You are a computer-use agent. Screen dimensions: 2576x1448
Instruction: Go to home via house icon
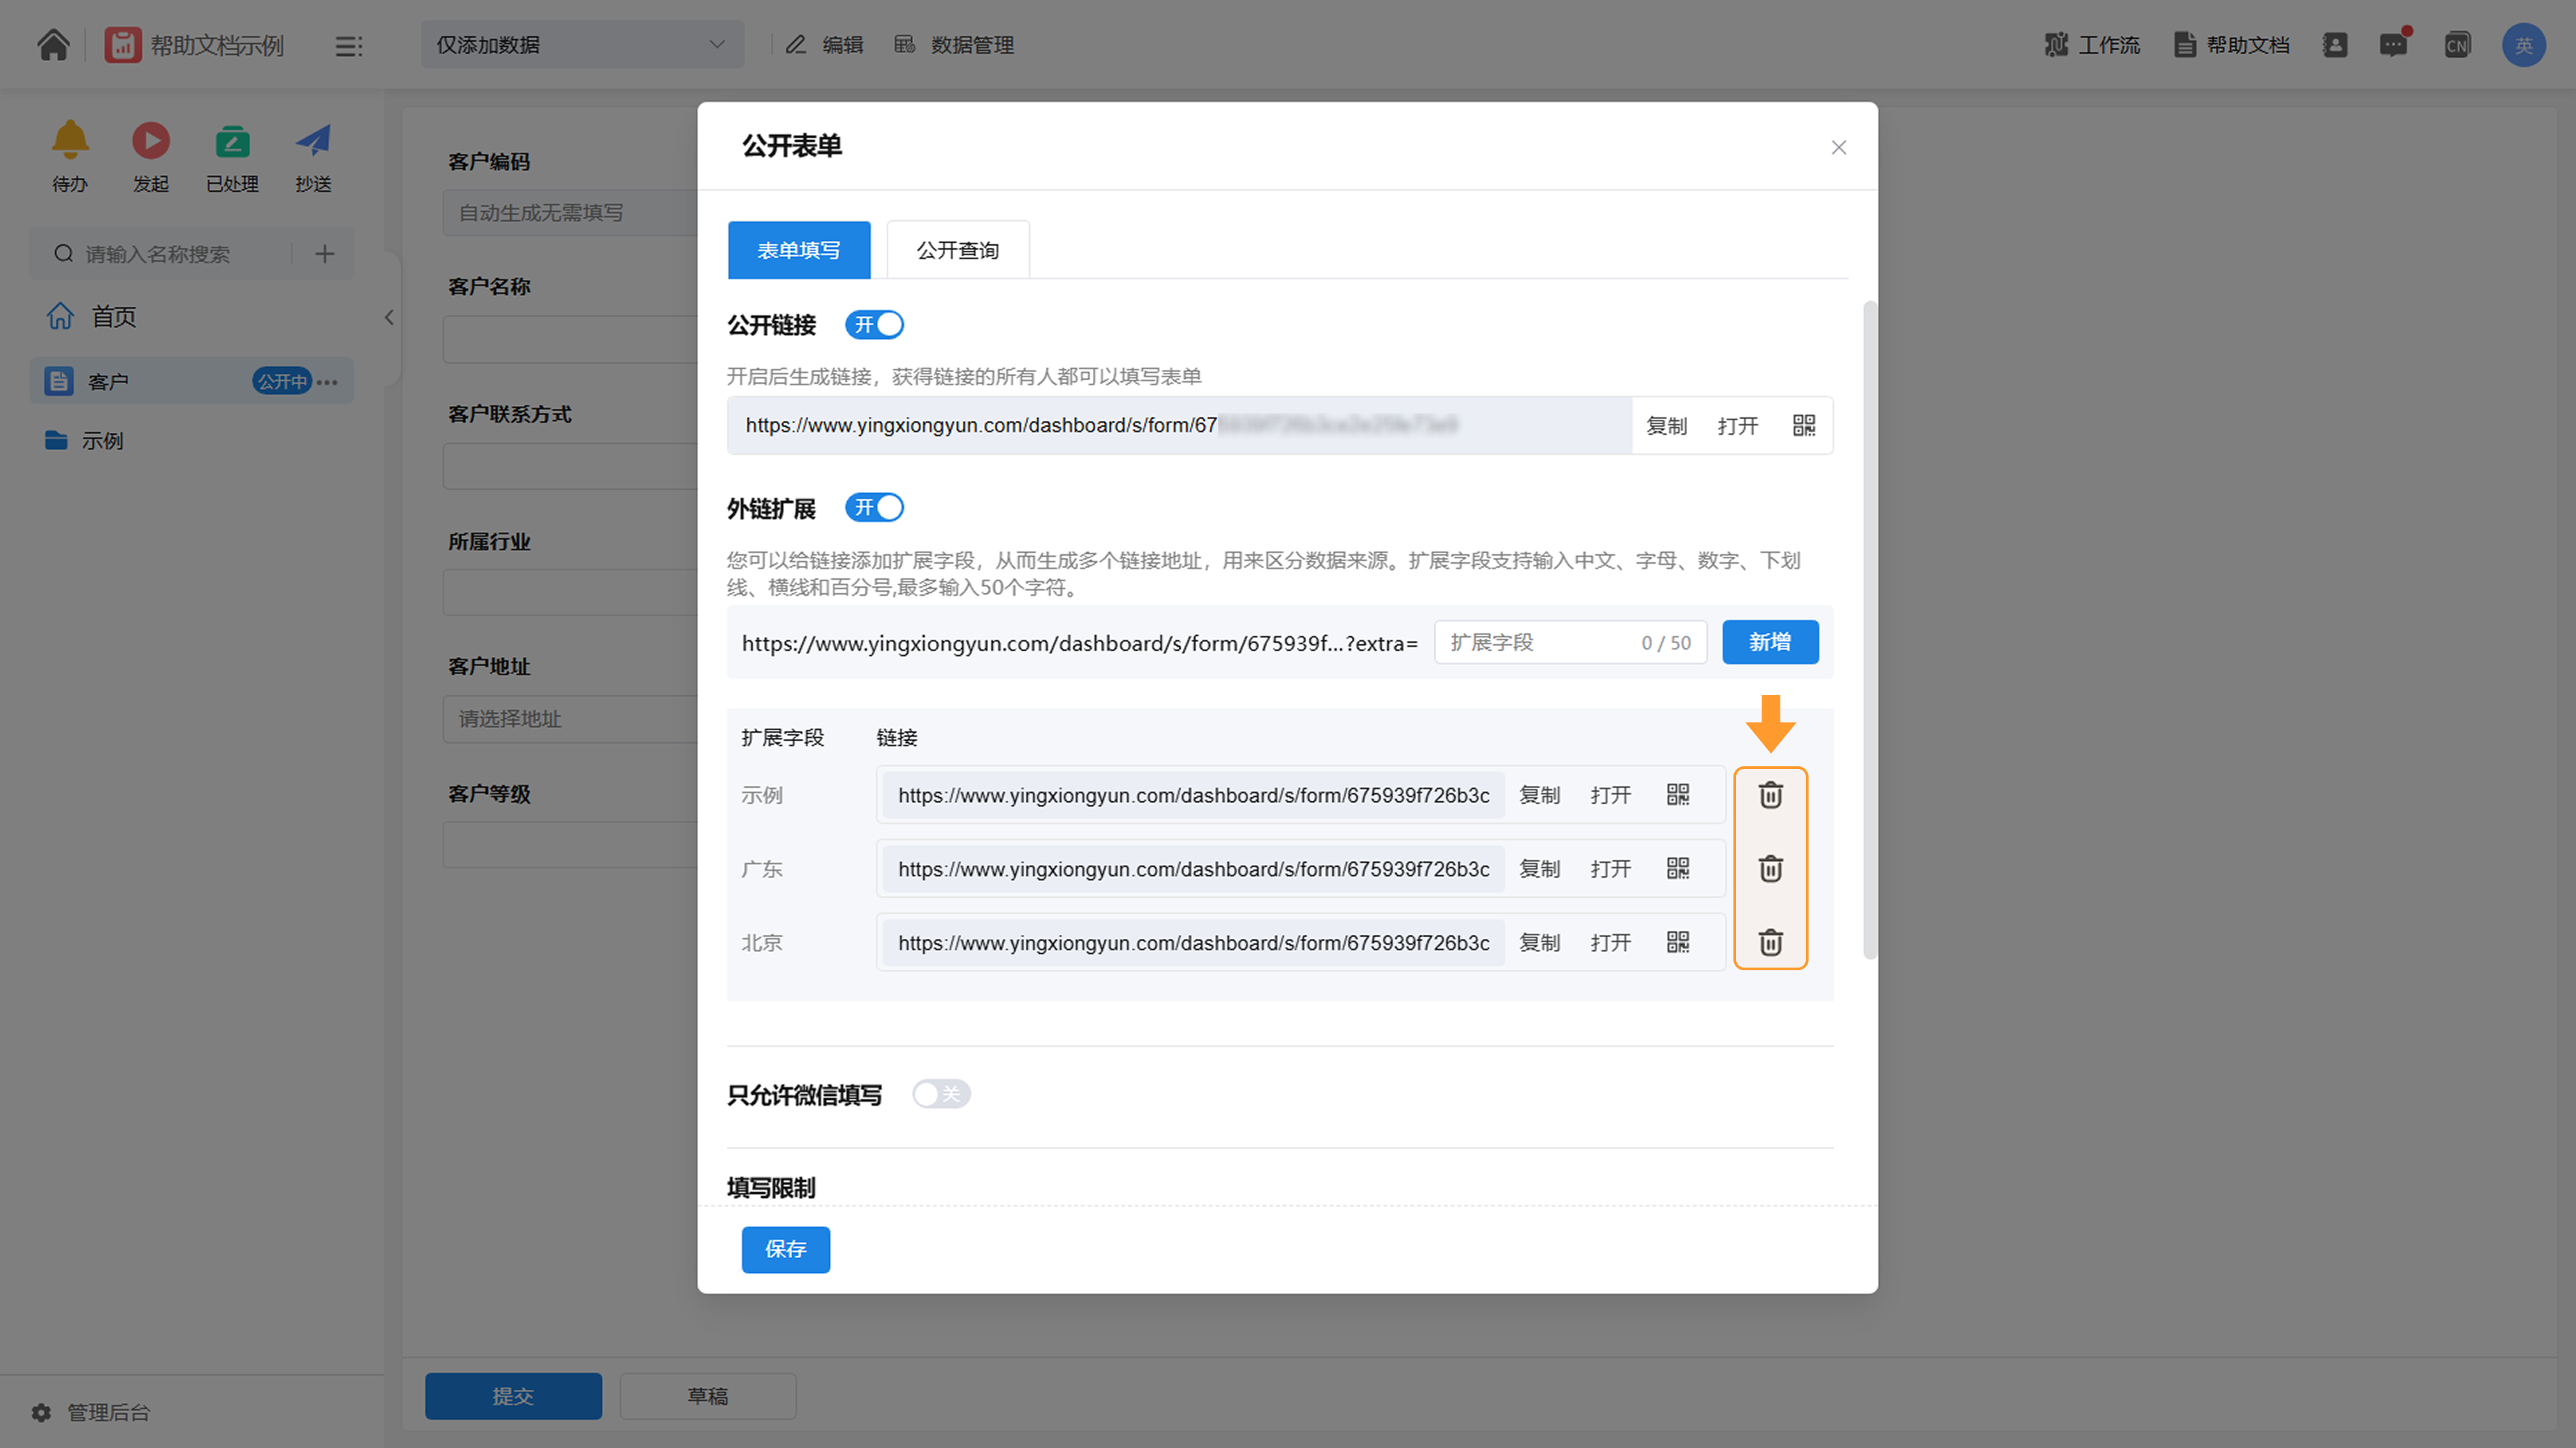tap(53, 45)
